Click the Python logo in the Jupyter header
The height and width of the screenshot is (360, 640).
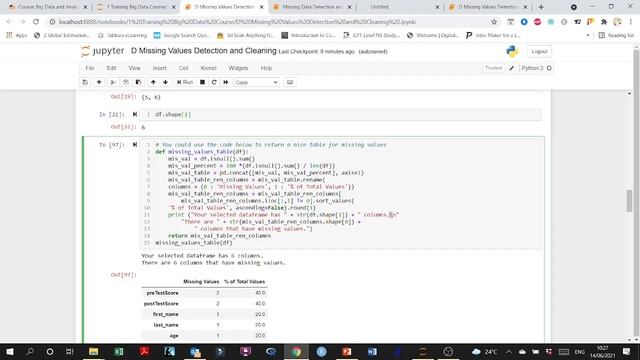pyautogui.click(x=512, y=51)
